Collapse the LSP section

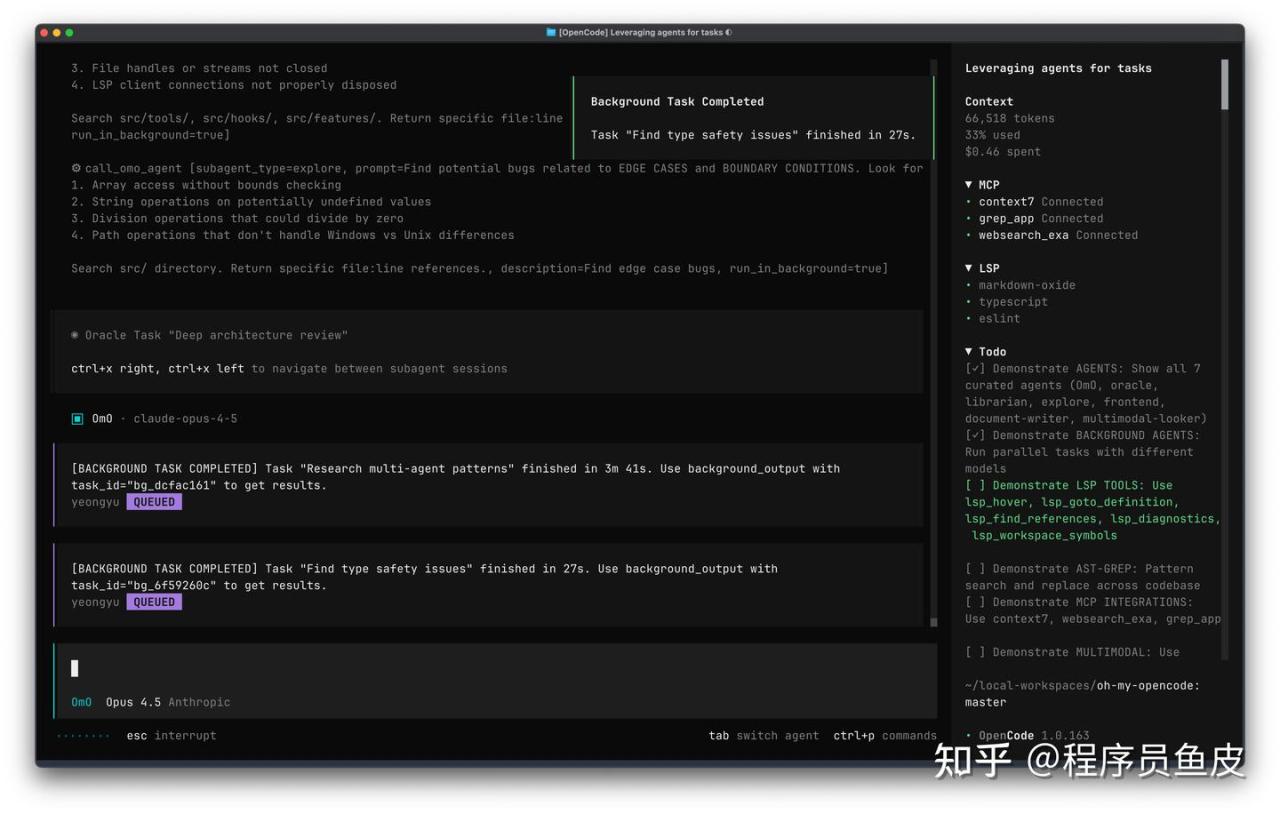(x=969, y=268)
